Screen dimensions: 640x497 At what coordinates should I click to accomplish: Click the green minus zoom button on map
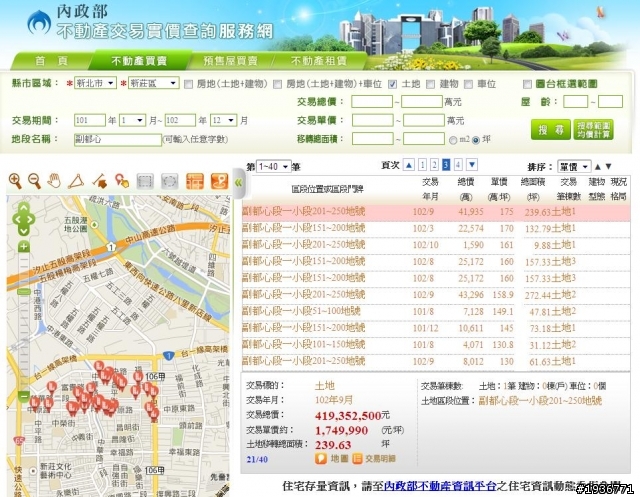pyautogui.click(x=24, y=396)
